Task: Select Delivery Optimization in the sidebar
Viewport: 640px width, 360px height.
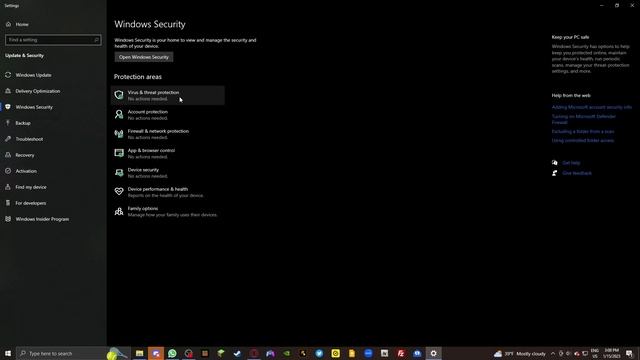Action: [x=53, y=91]
